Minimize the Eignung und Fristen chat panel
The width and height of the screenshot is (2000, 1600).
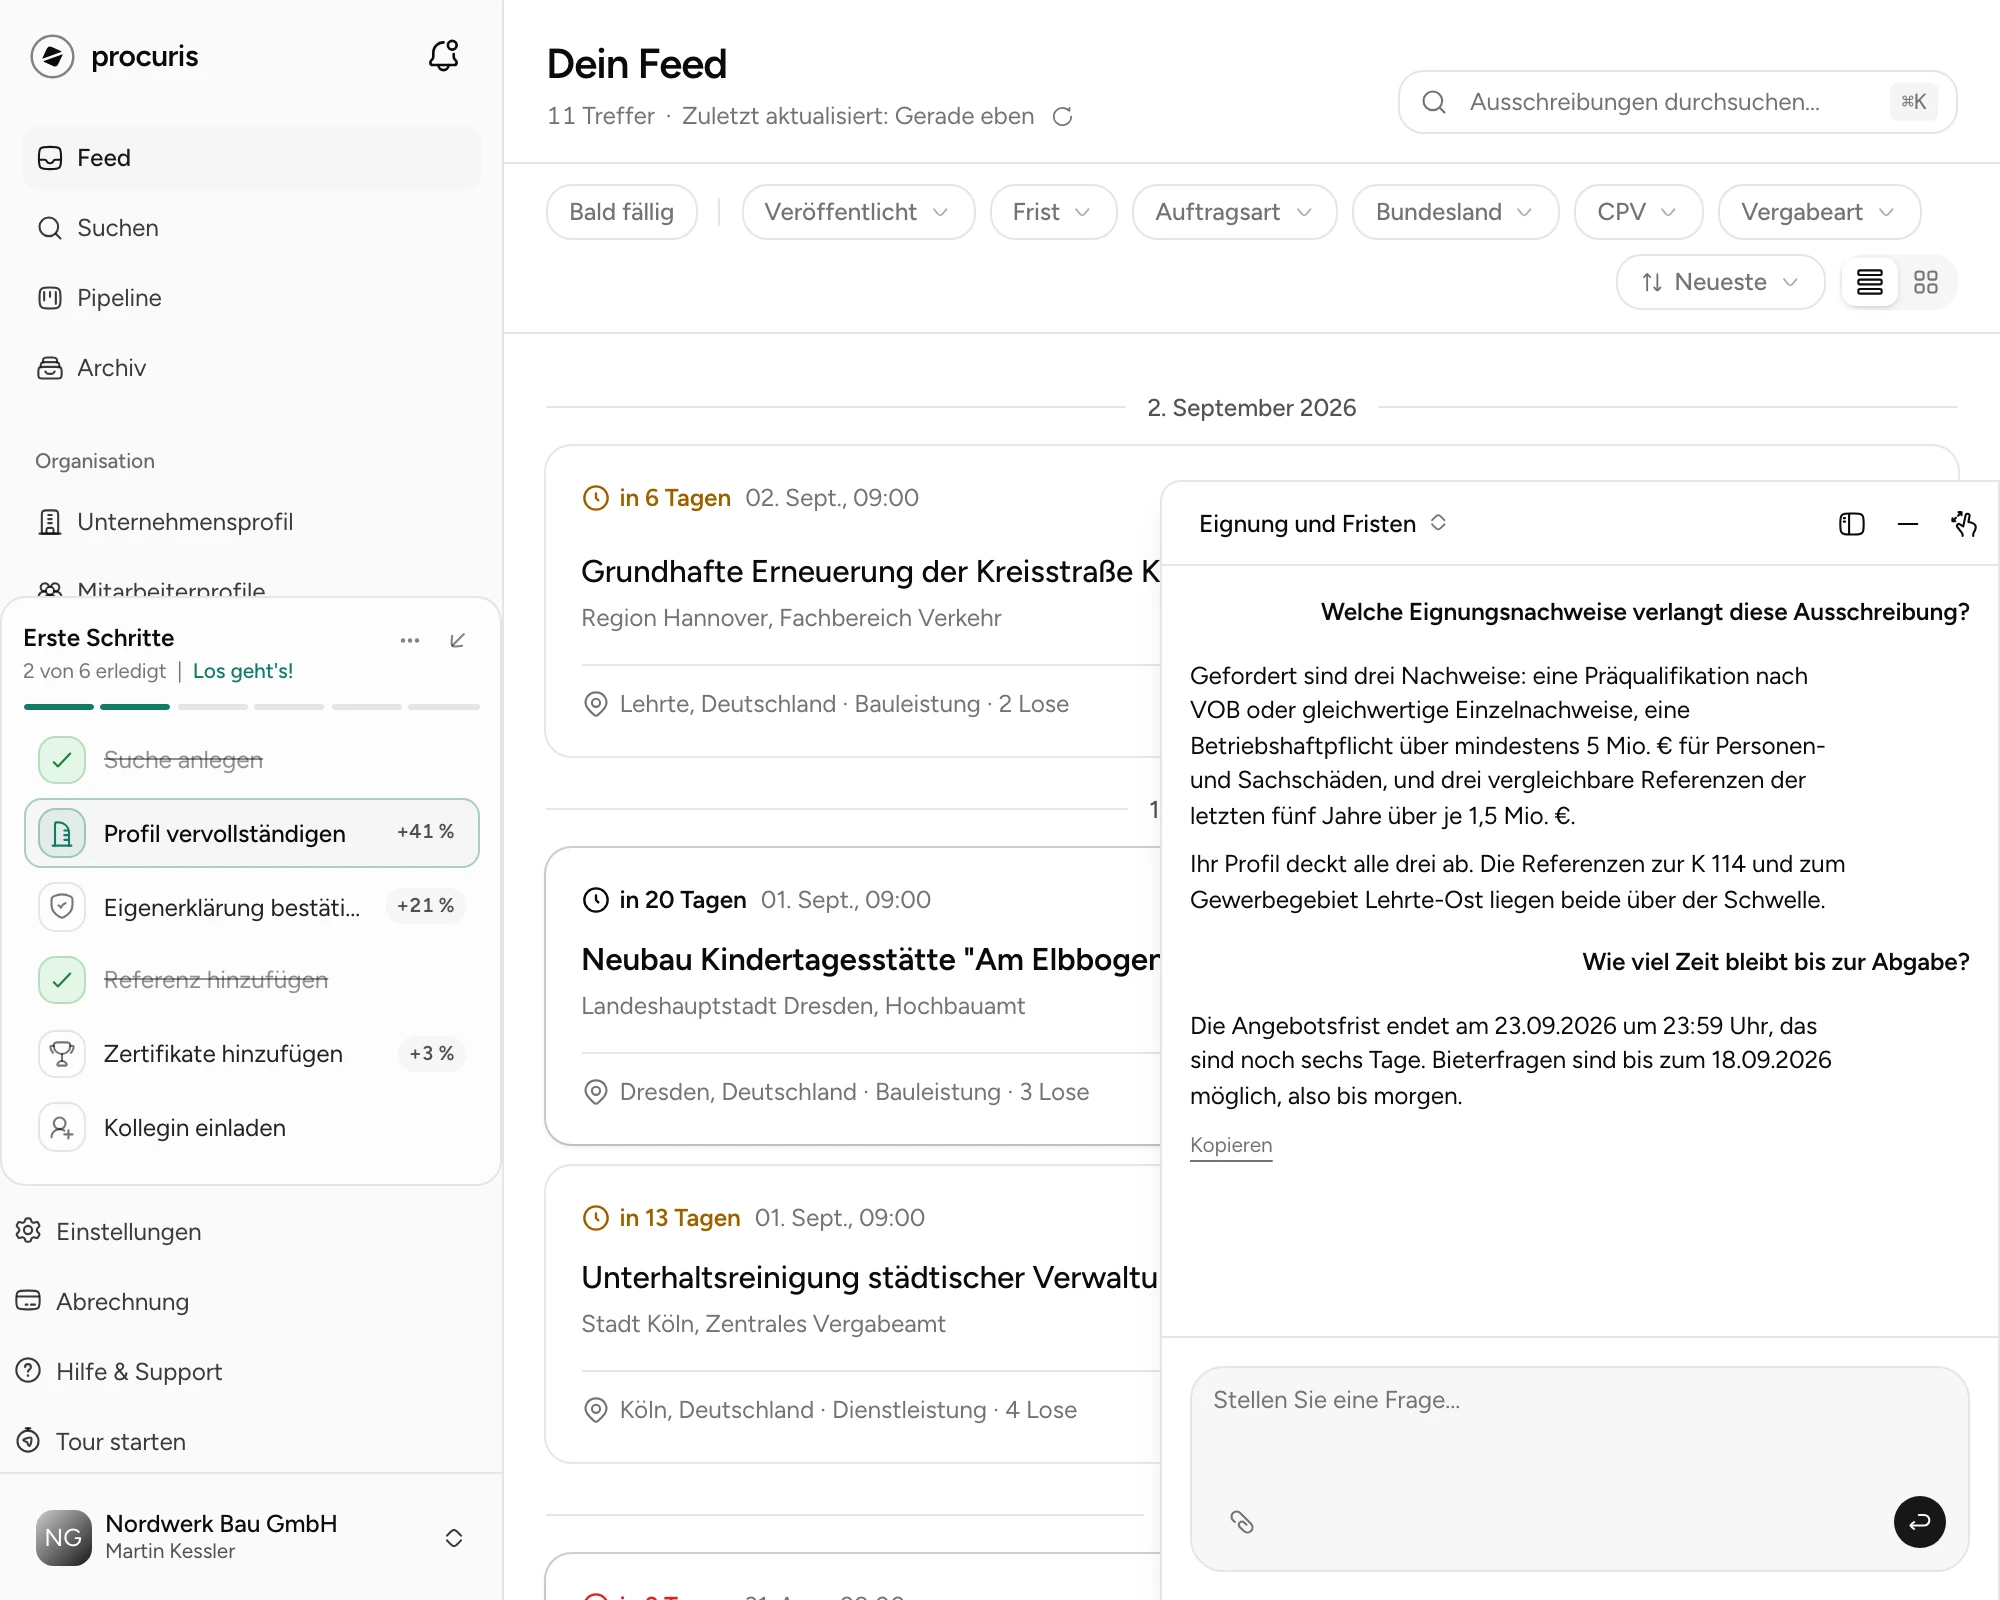1907,524
